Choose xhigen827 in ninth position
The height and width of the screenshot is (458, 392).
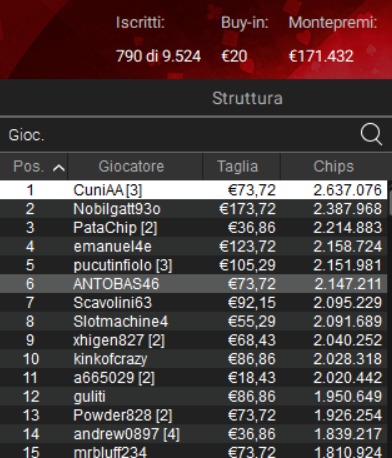pos(194,340)
